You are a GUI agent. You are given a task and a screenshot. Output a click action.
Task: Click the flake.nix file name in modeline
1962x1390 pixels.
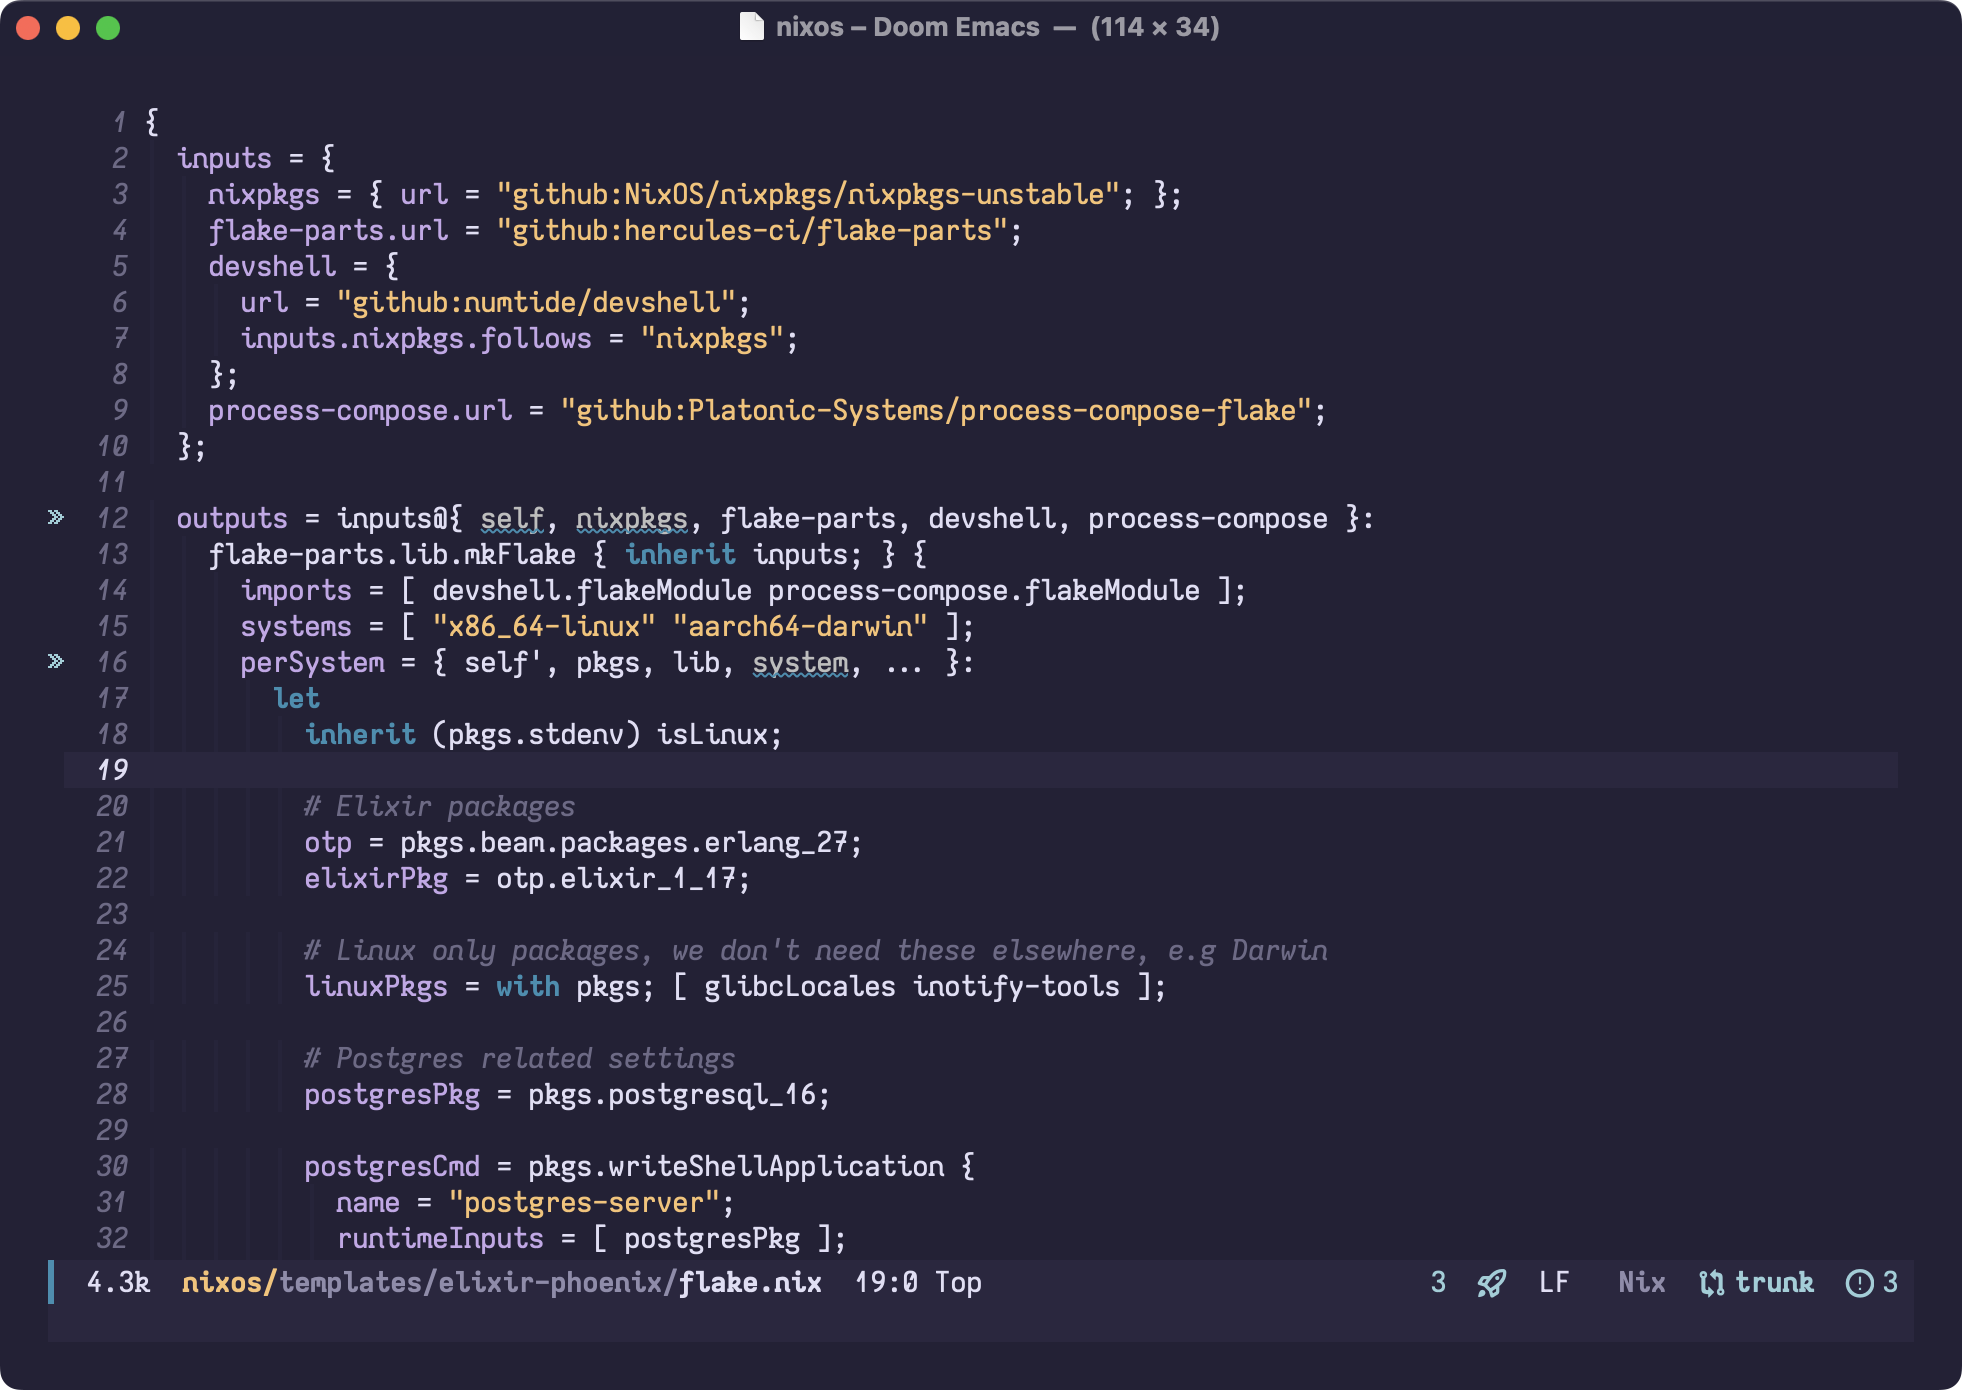[x=750, y=1282]
